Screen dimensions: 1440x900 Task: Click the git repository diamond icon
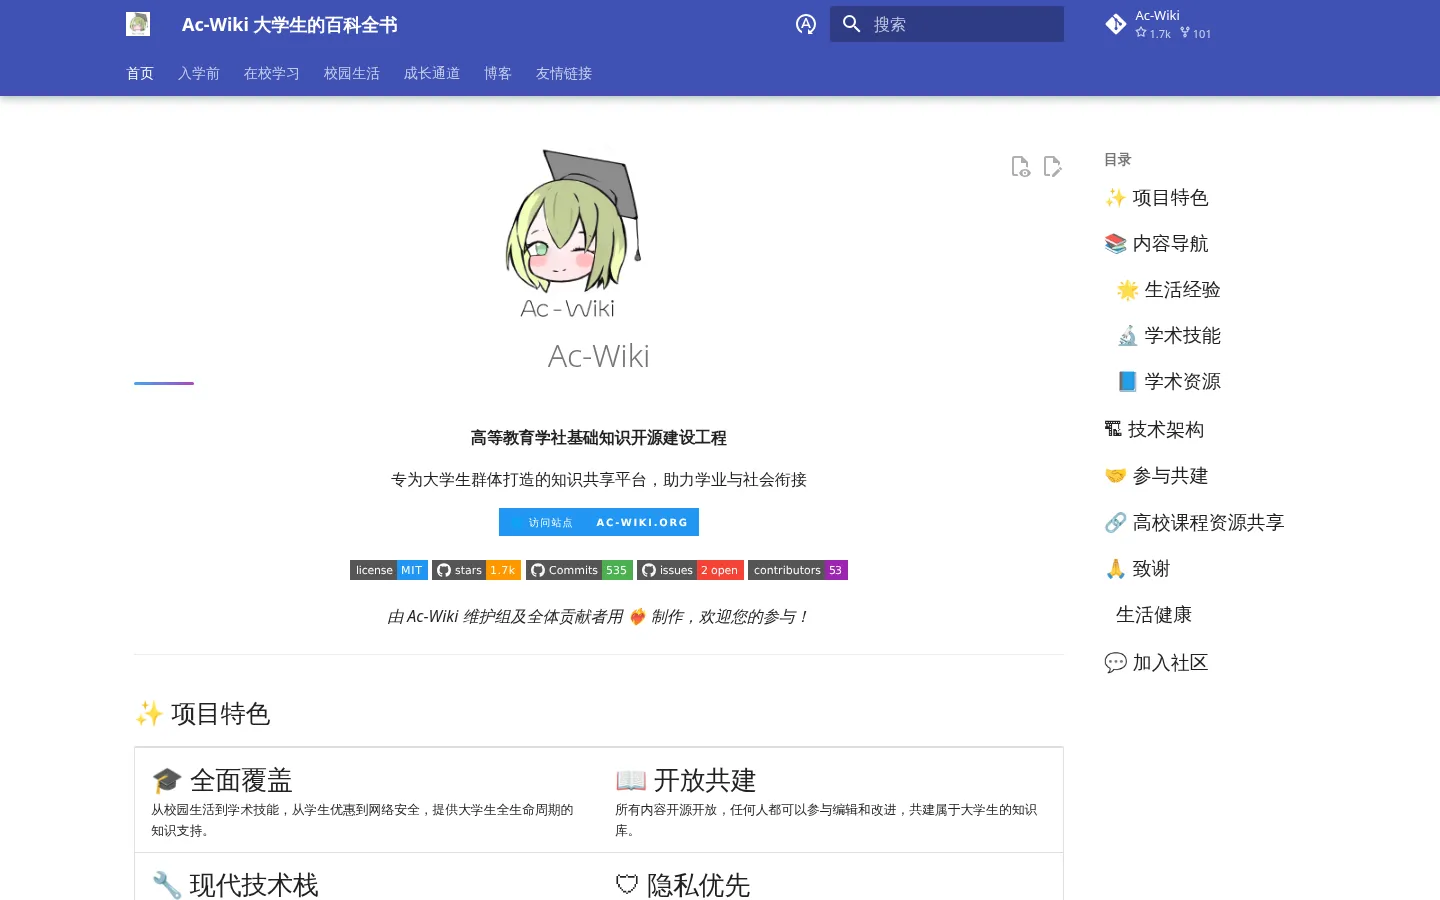(1116, 24)
